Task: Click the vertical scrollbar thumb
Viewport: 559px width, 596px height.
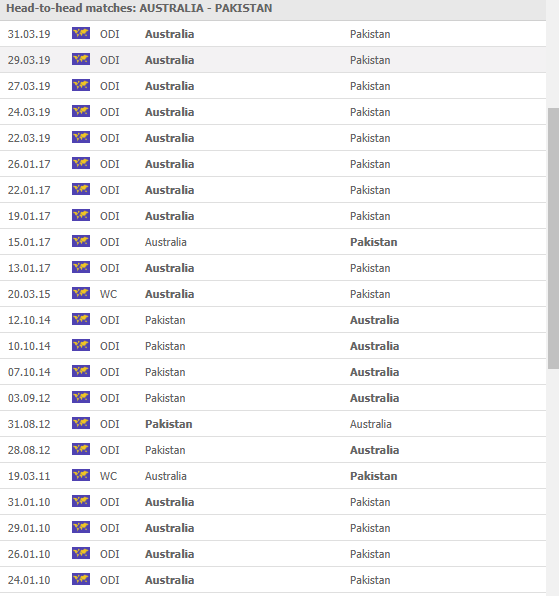Action: pyautogui.click(x=553, y=238)
